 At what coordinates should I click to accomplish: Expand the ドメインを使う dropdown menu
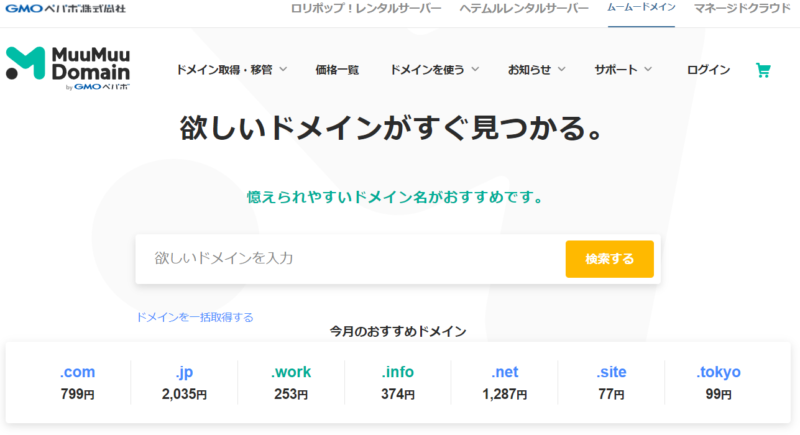click(434, 70)
